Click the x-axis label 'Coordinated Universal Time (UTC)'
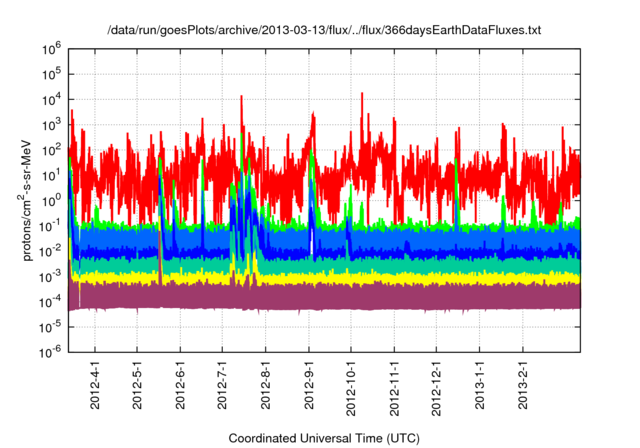The image size is (640, 448). point(324,438)
